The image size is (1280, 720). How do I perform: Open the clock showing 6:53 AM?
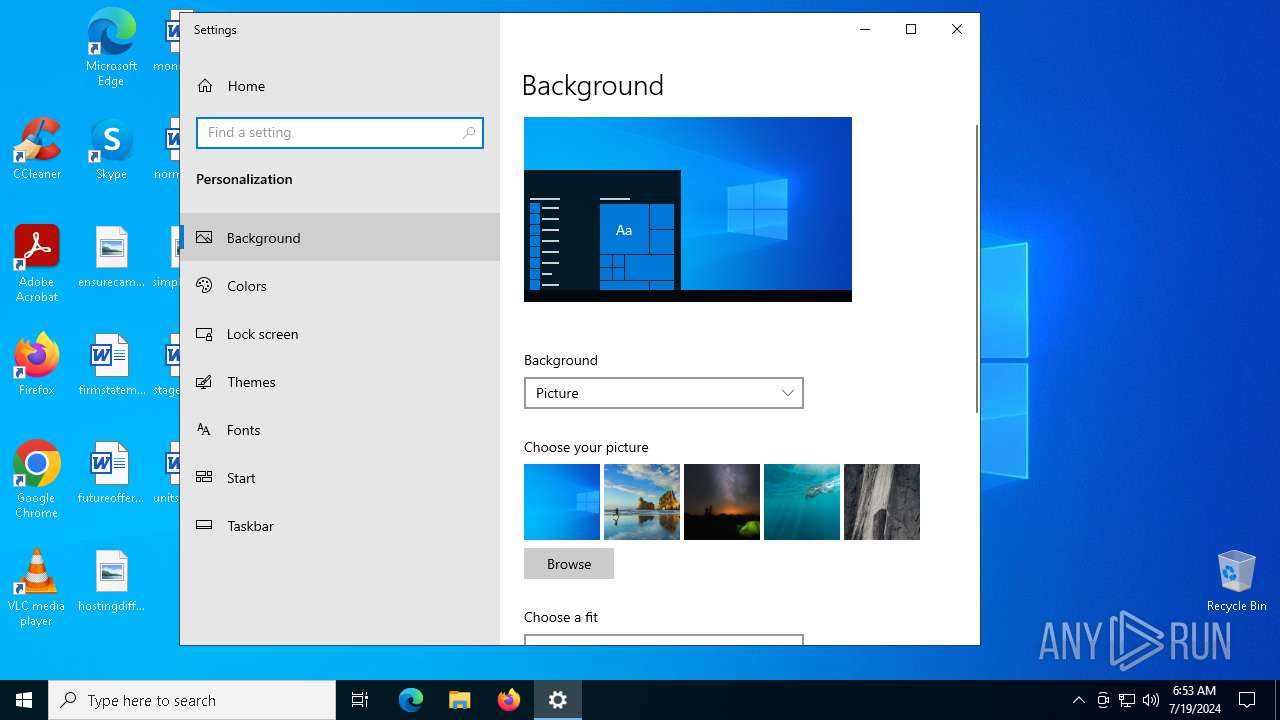coord(1194,700)
